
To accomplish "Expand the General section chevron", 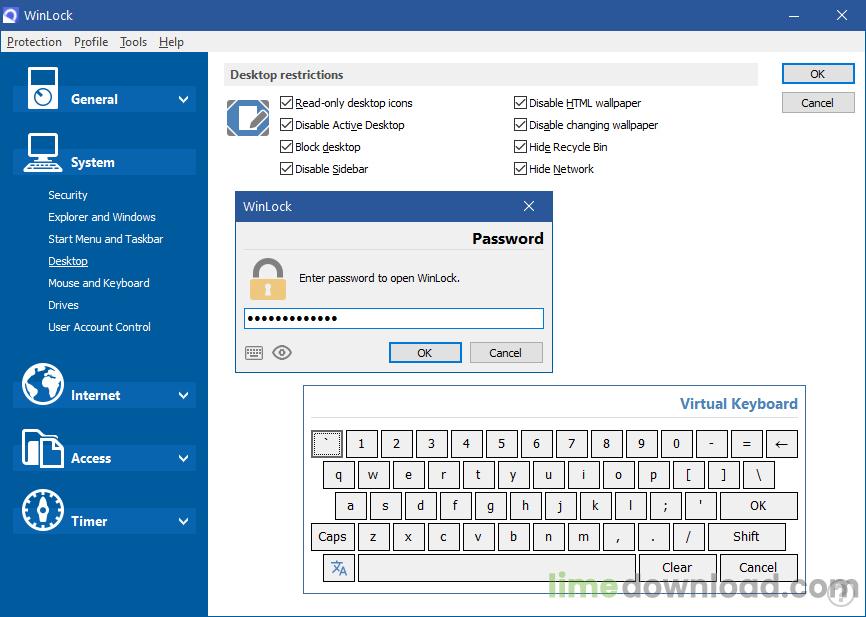I will pyautogui.click(x=183, y=99).
